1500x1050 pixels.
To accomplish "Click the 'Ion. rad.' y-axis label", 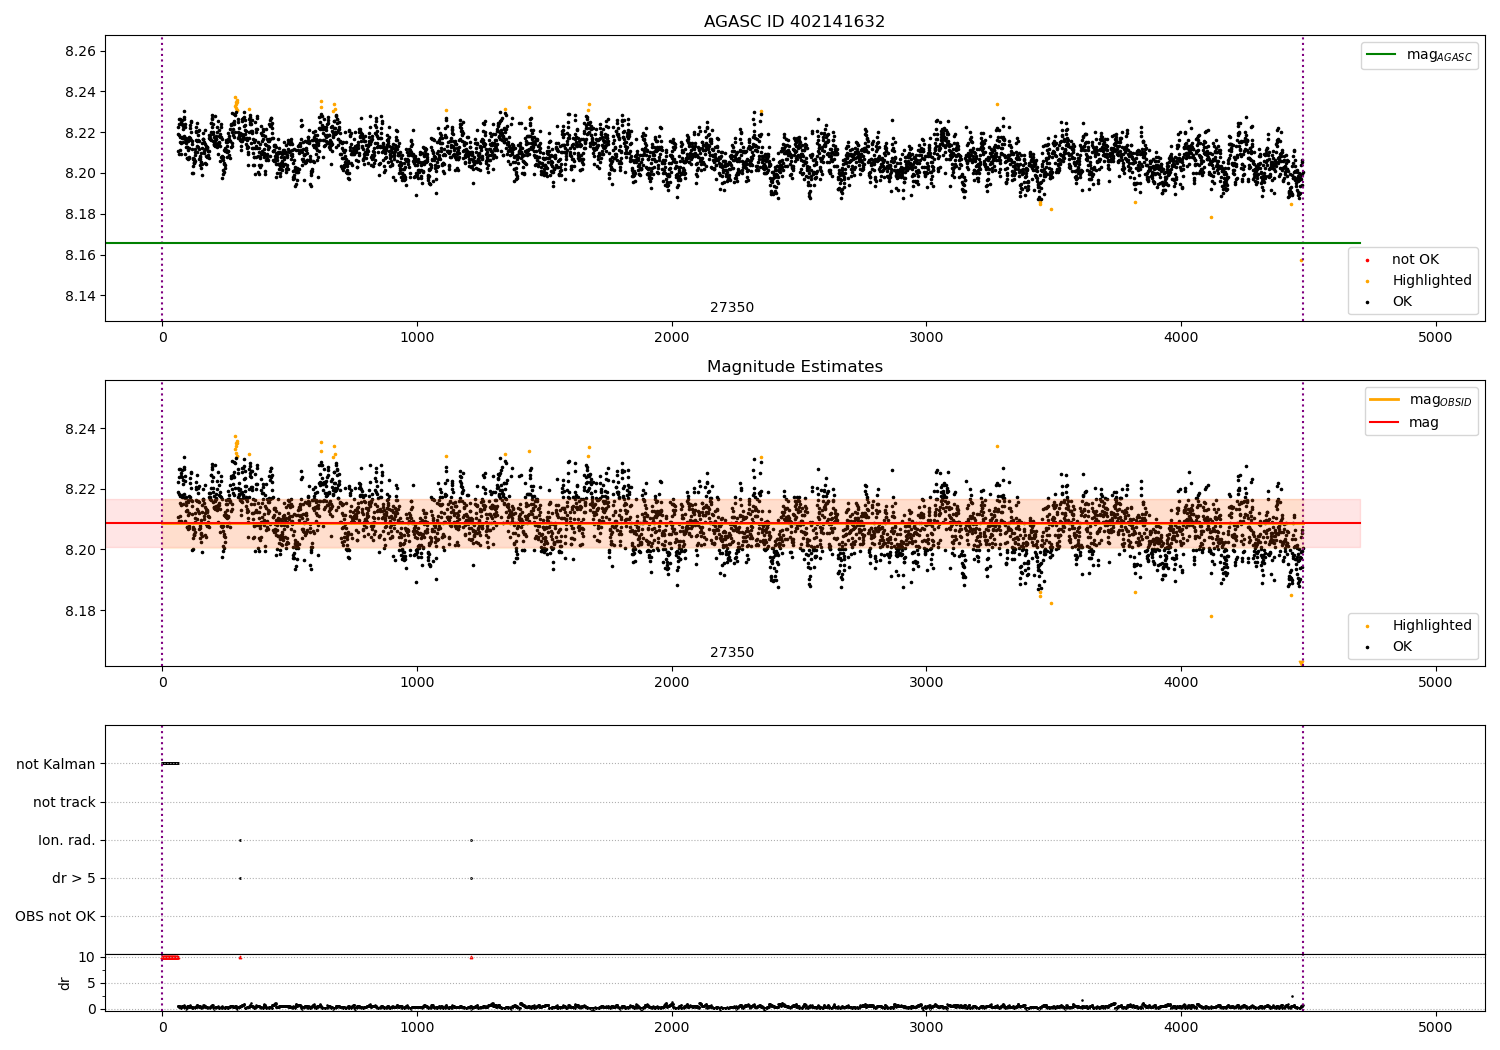I will 67,840.
